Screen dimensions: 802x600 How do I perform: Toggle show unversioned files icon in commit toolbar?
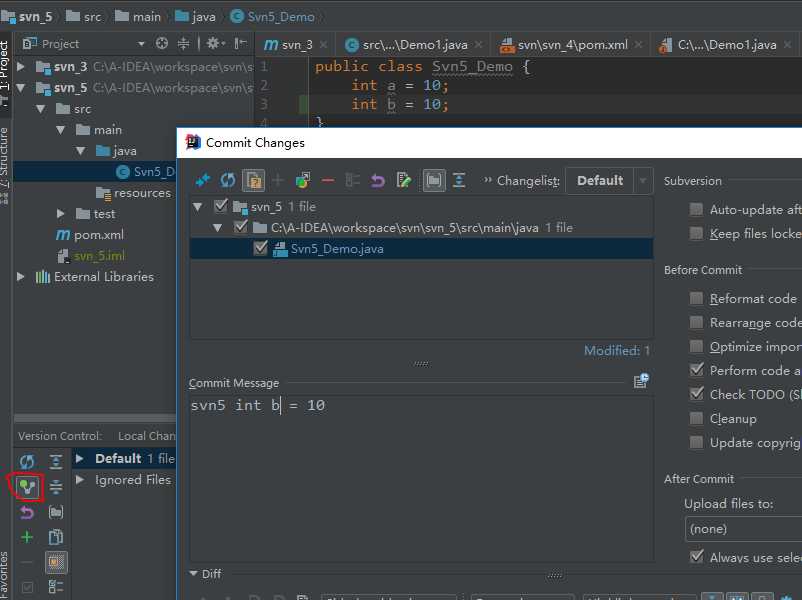[x=254, y=180]
